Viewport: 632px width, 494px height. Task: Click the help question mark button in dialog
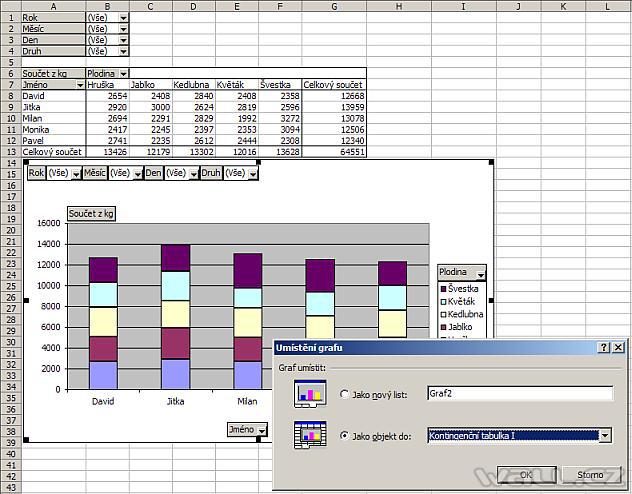point(603,347)
